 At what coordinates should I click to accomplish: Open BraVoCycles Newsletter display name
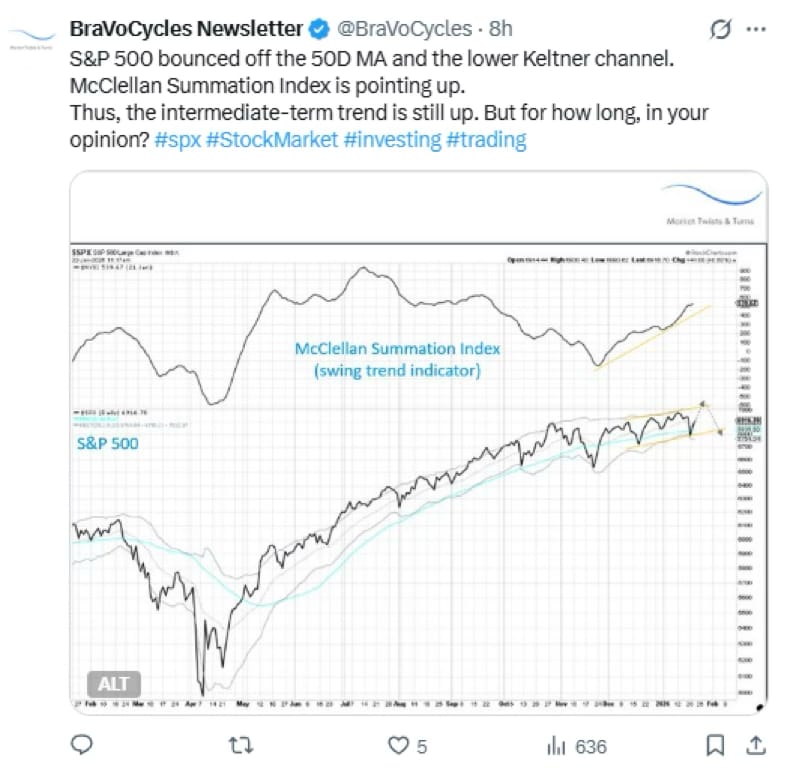click(186, 29)
